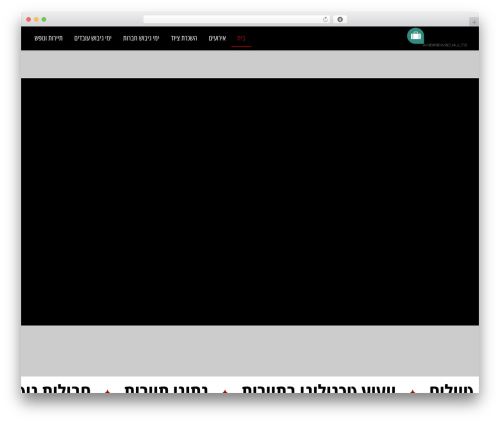The image size is (500, 423).
Task: Open a new tab with the plus button
Action: coord(474,22)
